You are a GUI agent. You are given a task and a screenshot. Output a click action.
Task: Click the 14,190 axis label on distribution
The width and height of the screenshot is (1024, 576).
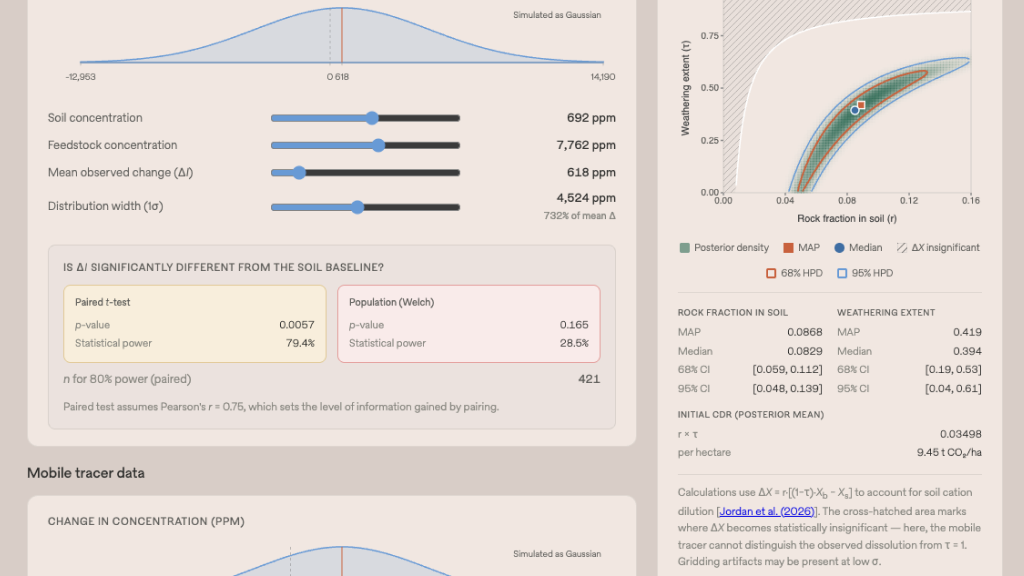click(603, 77)
